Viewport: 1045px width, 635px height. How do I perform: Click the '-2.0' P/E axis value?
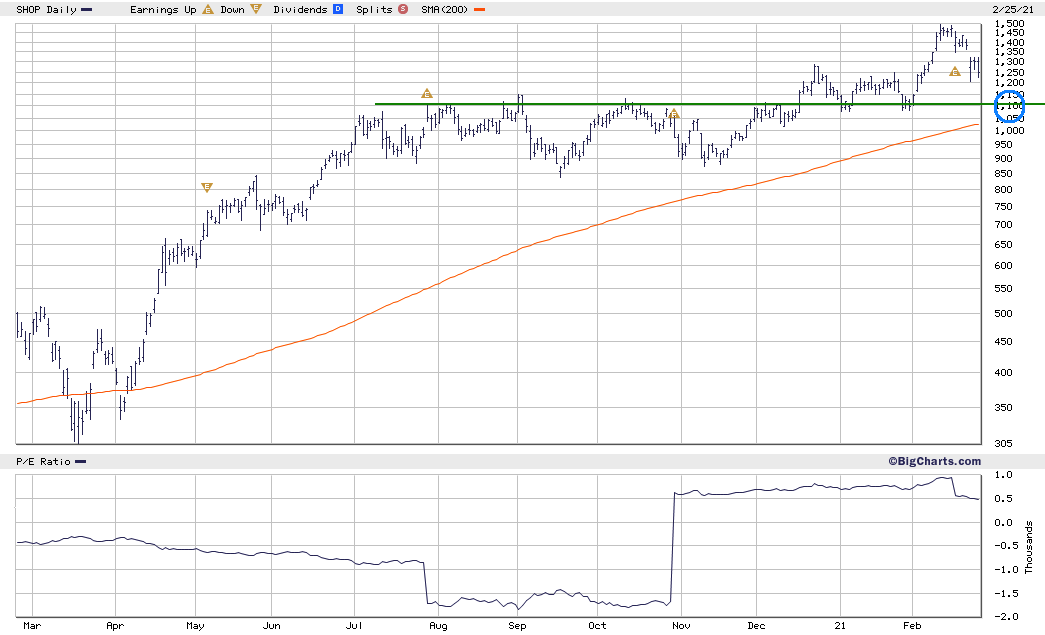click(1006, 616)
